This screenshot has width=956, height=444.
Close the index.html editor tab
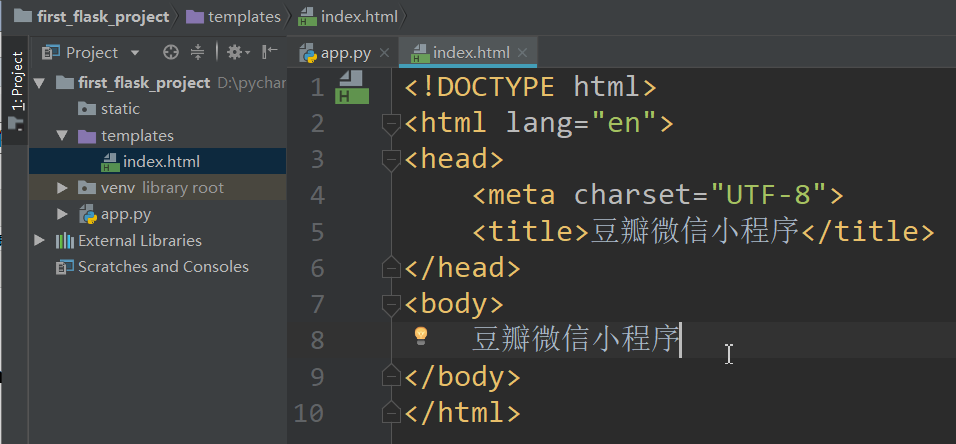coord(522,53)
